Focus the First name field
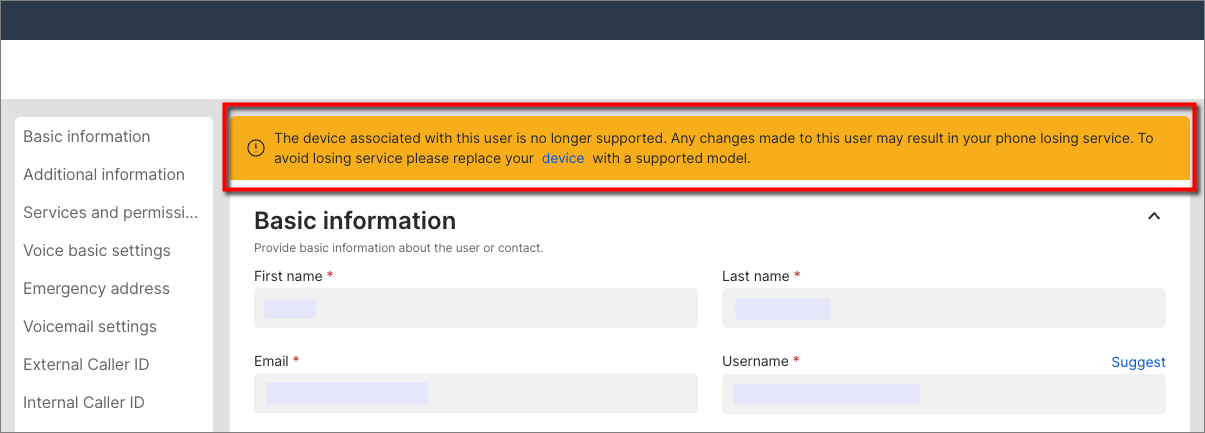This screenshot has height=433, width=1205. tap(476, 308)
